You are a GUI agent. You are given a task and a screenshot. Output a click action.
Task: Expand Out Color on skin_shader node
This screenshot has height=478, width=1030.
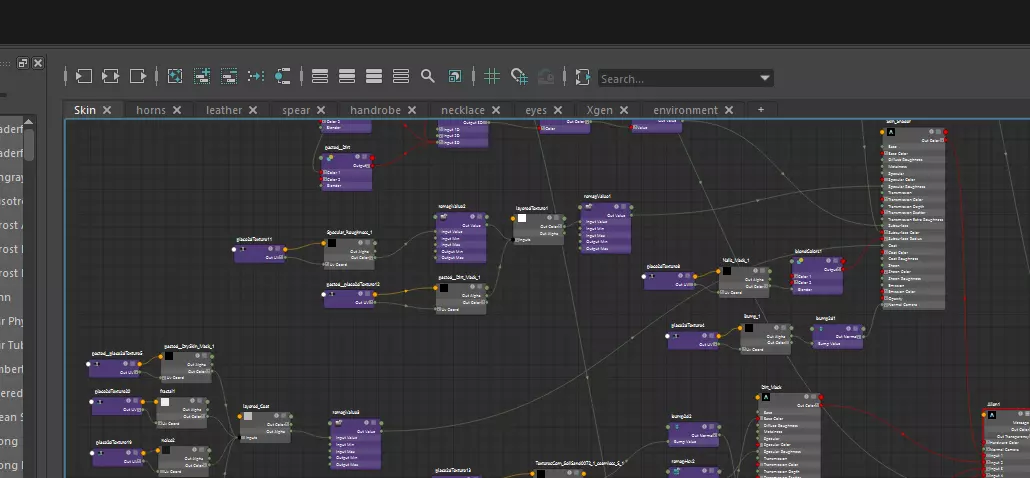tap(942, 140)
